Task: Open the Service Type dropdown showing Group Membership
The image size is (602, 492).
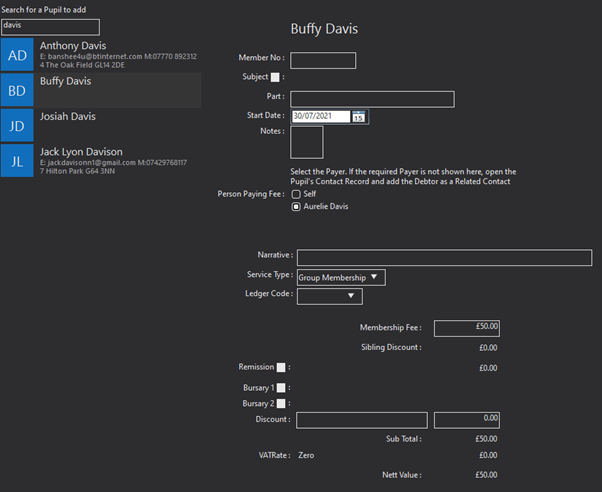Action: point(341,277)
